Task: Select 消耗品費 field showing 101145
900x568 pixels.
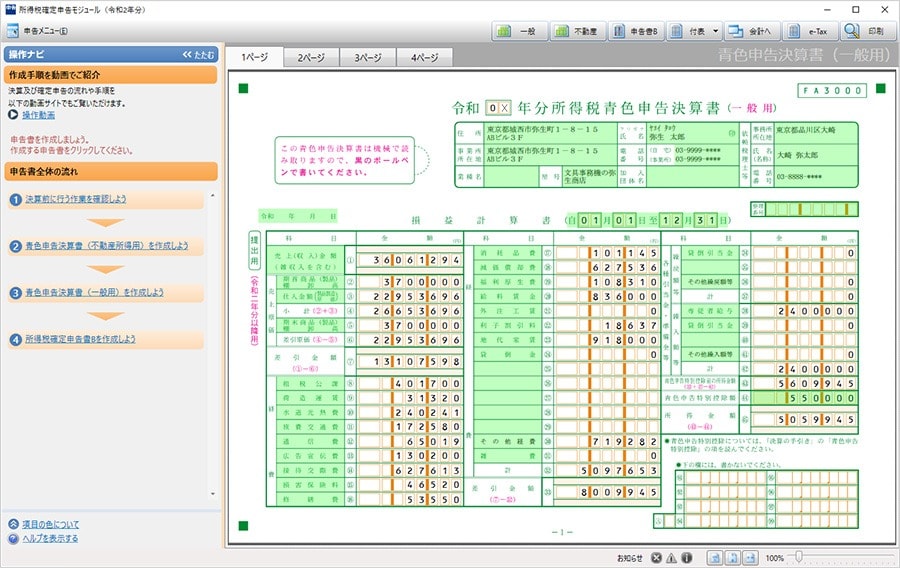Action: coord(607,252)
